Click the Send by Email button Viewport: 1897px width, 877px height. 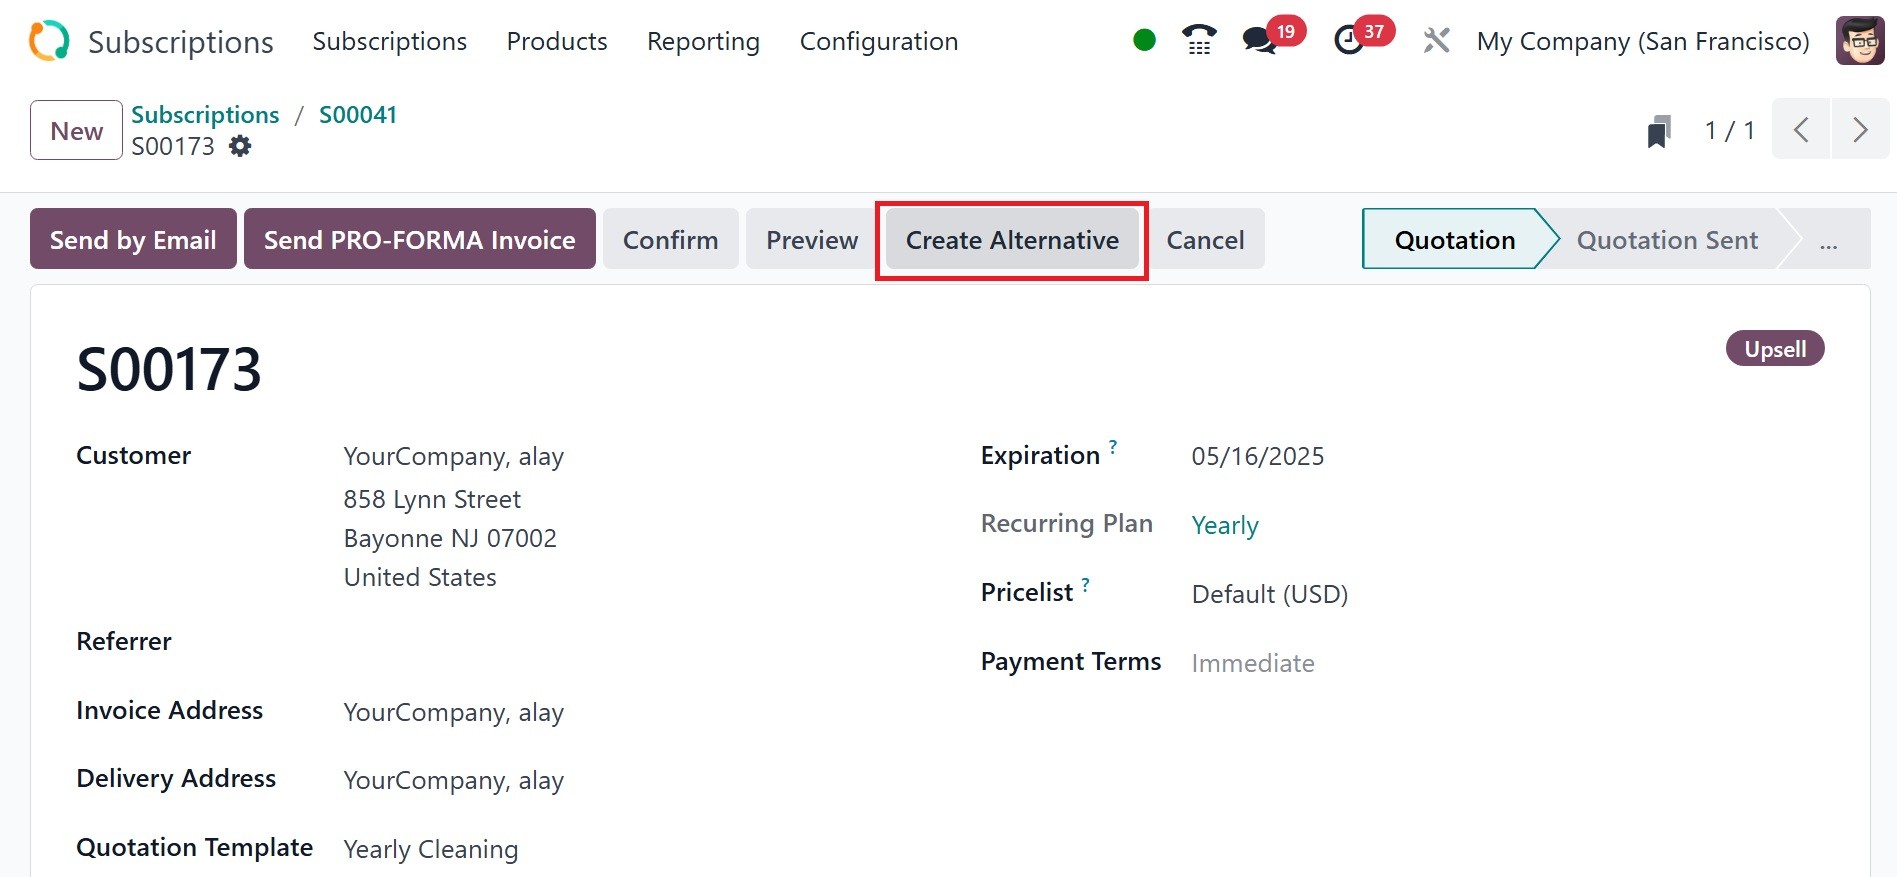tap(133, 240)
